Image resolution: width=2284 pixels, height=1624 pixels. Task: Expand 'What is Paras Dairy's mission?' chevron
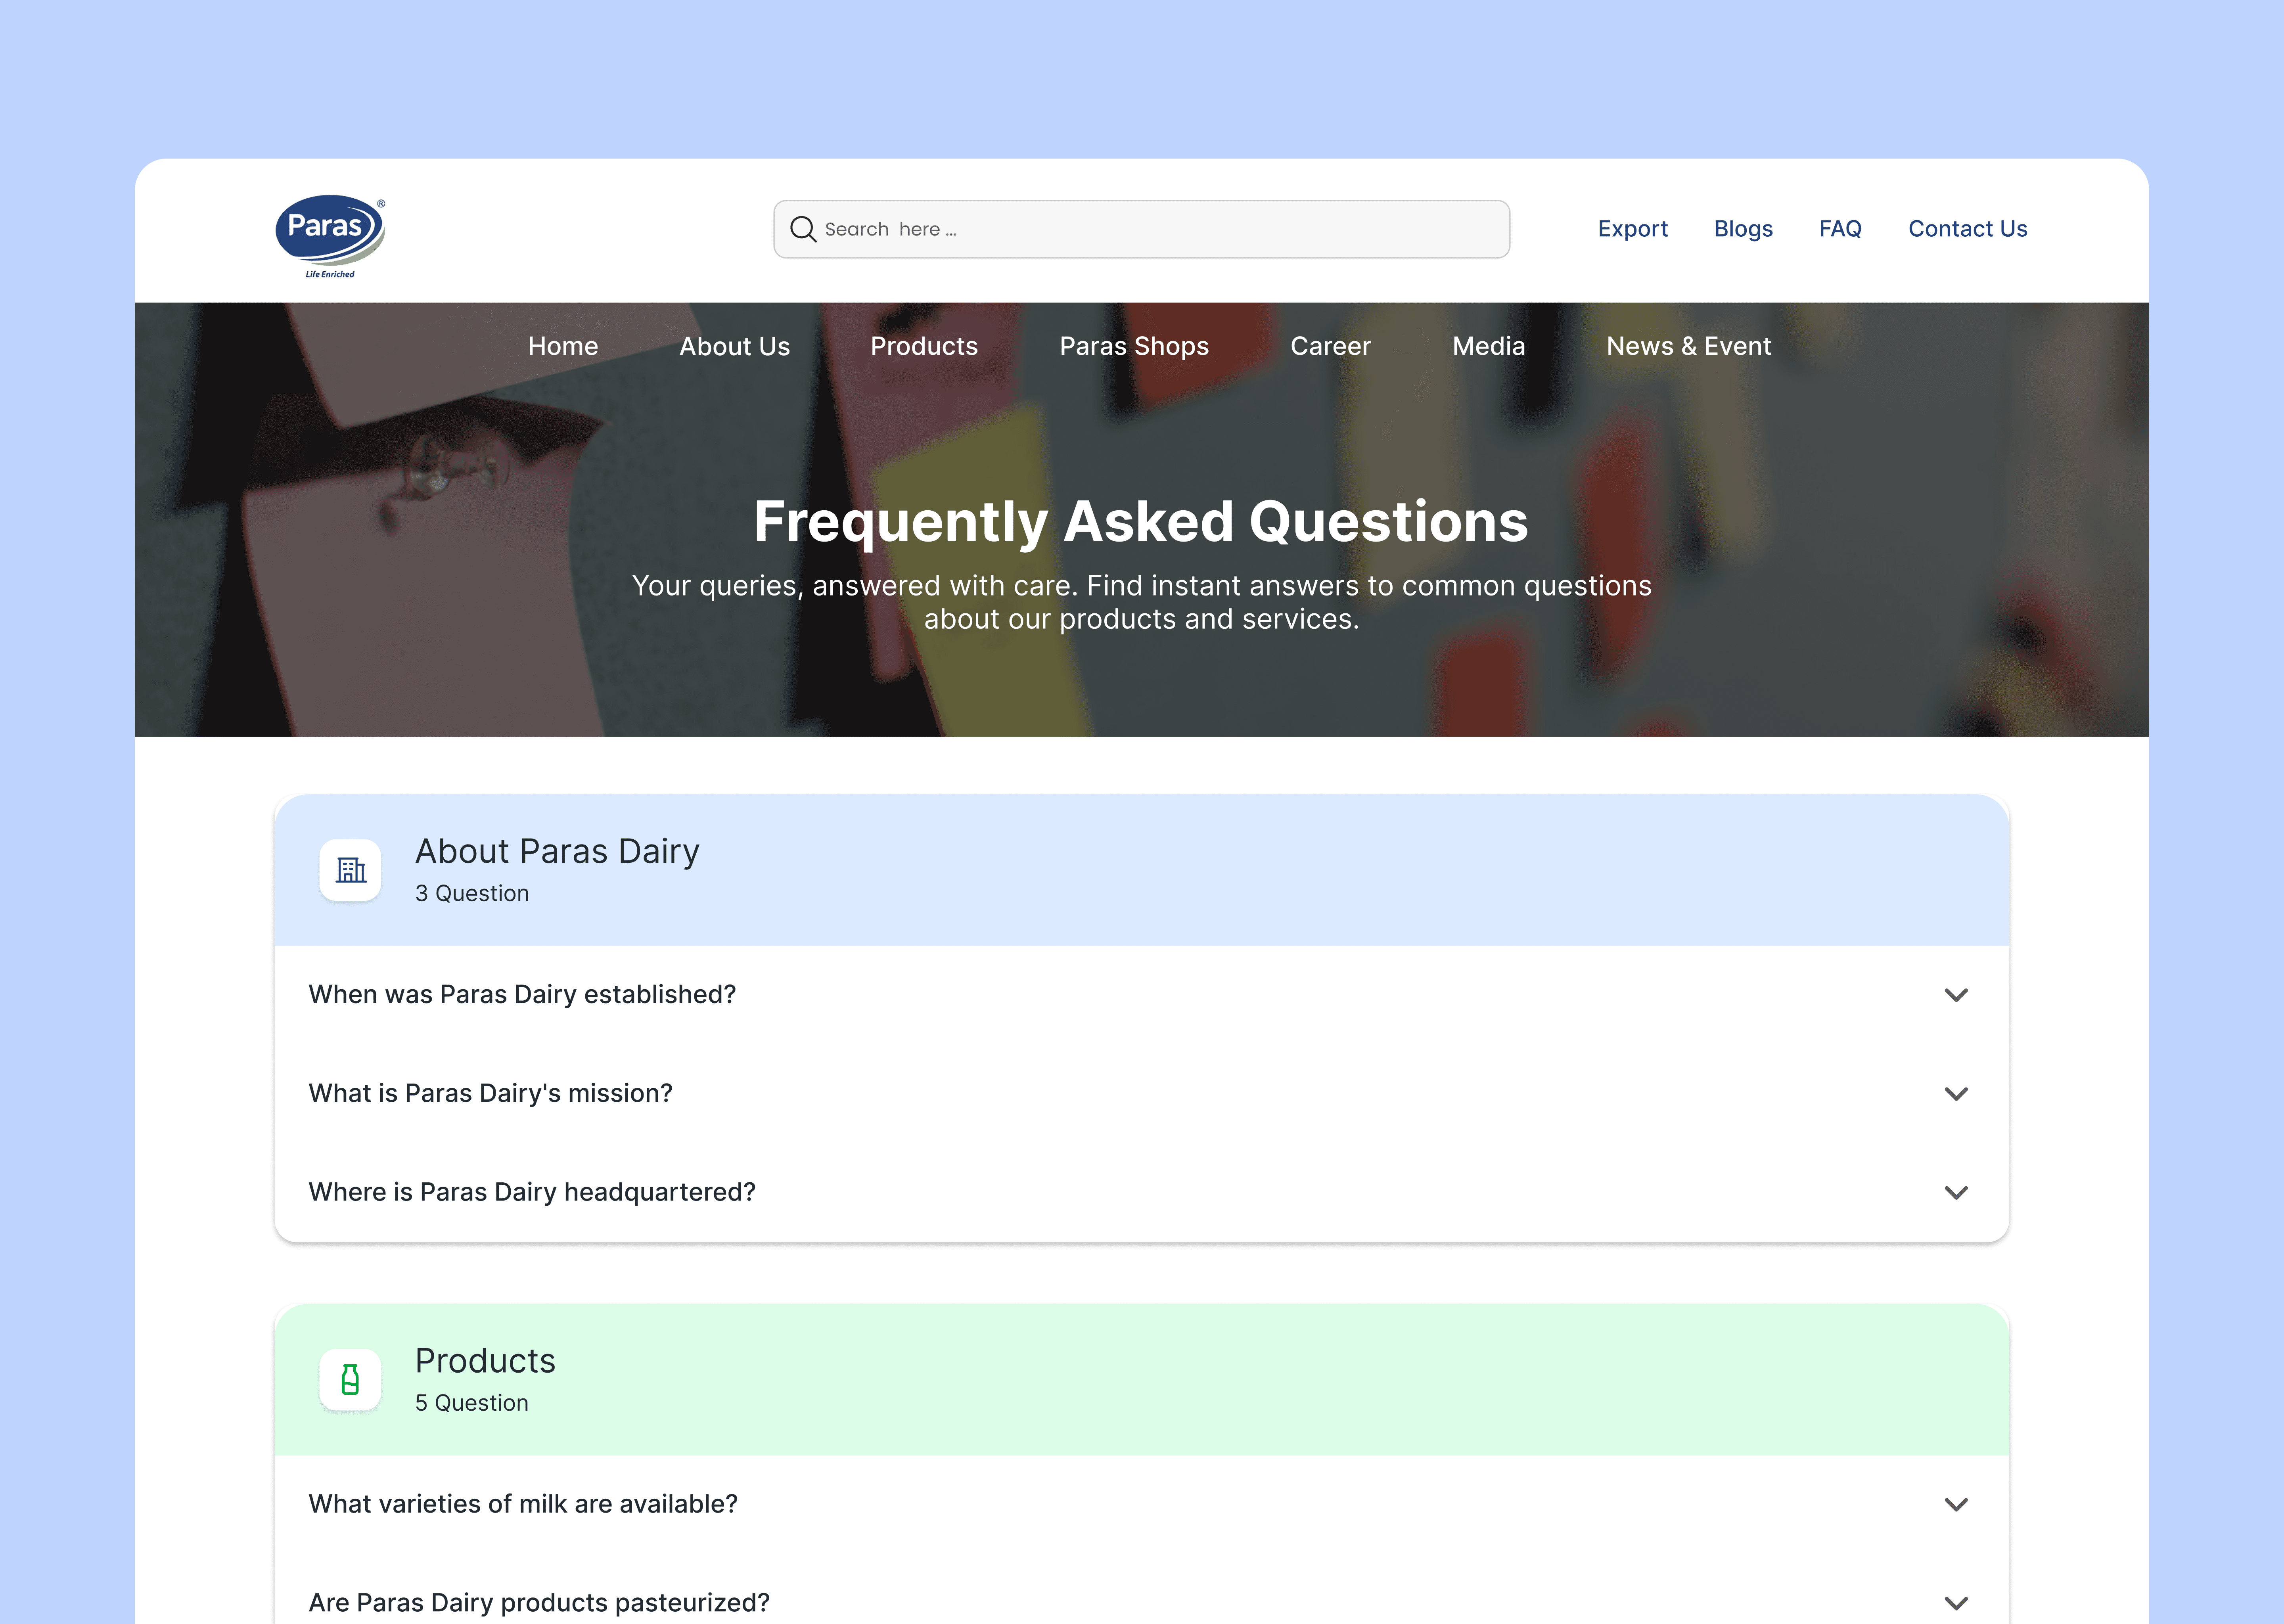1956,1093
